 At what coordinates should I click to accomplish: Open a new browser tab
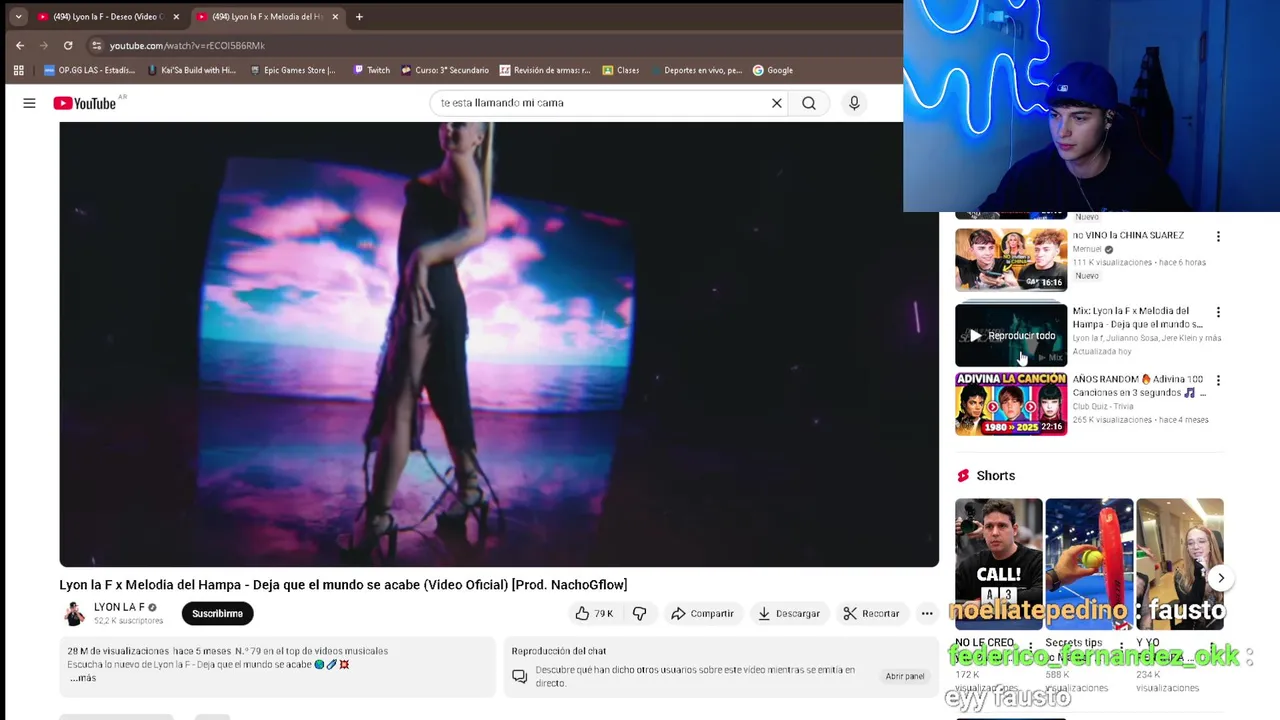point(359,16)
